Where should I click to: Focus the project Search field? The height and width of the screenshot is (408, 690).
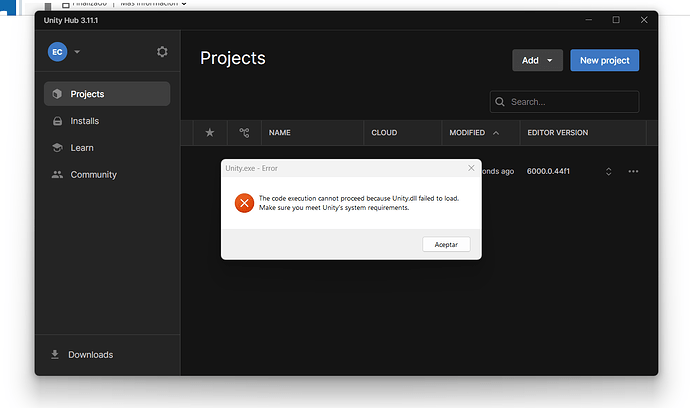570,102
